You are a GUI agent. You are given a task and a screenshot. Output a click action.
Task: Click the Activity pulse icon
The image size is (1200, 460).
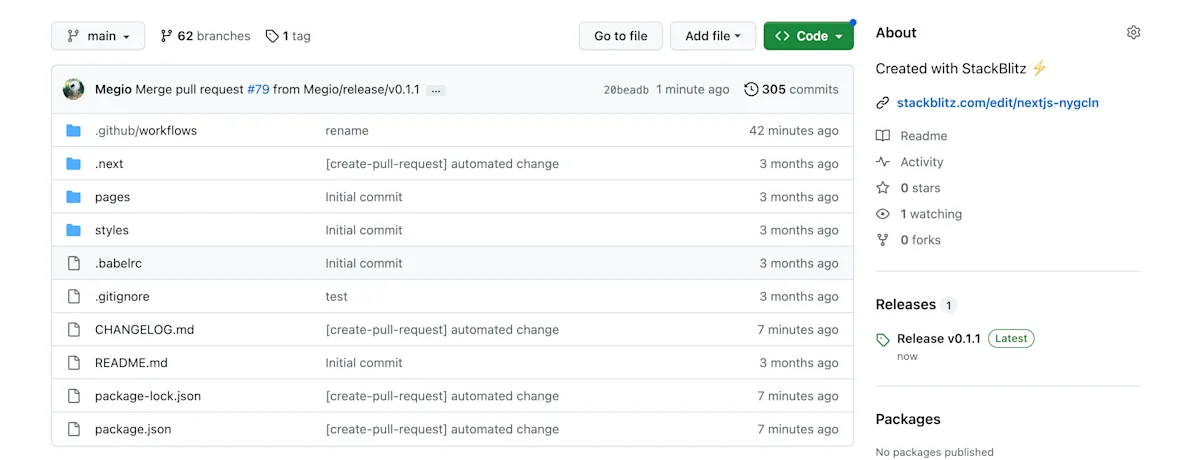tap(882, 162)
